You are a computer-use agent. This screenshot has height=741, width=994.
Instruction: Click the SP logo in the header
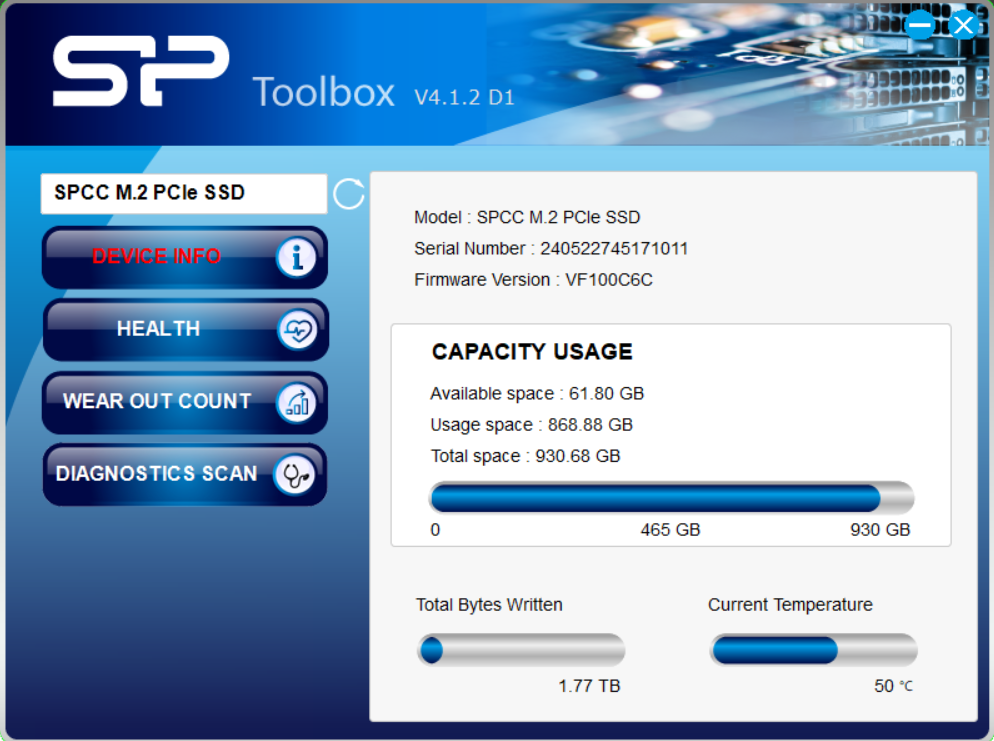tap(140, 71)
